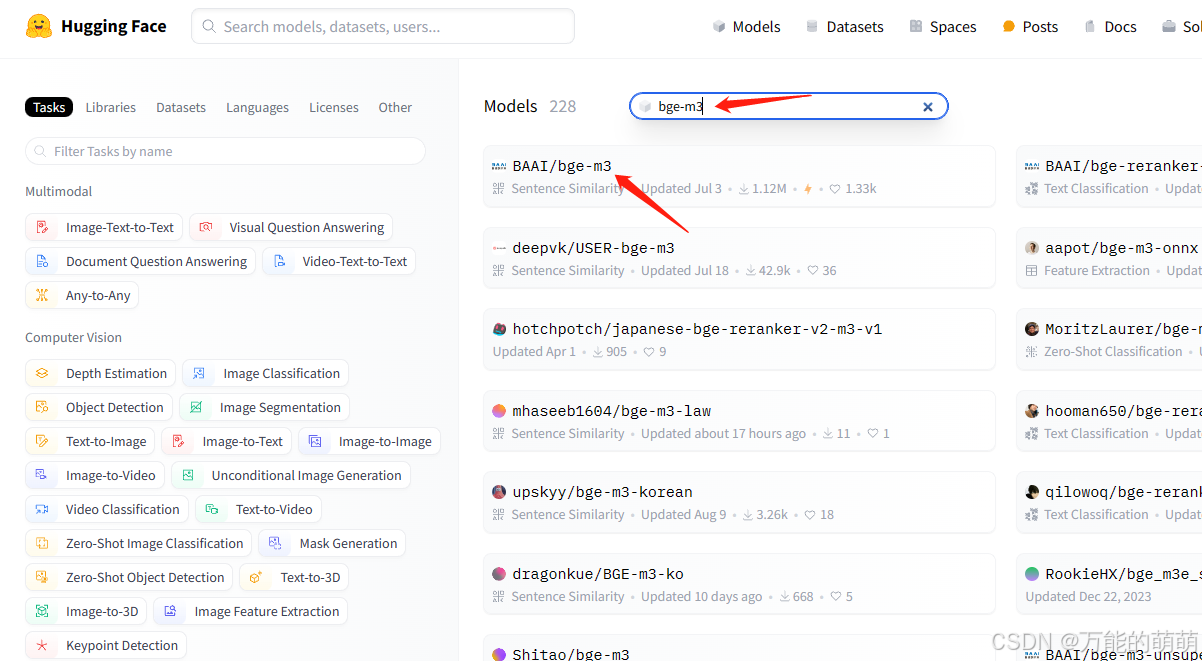The height and width of the screenshot is (661, 1202).
Task: Open the deepvk/USER-bge-m3 model
Action: (x=739, y=258)
